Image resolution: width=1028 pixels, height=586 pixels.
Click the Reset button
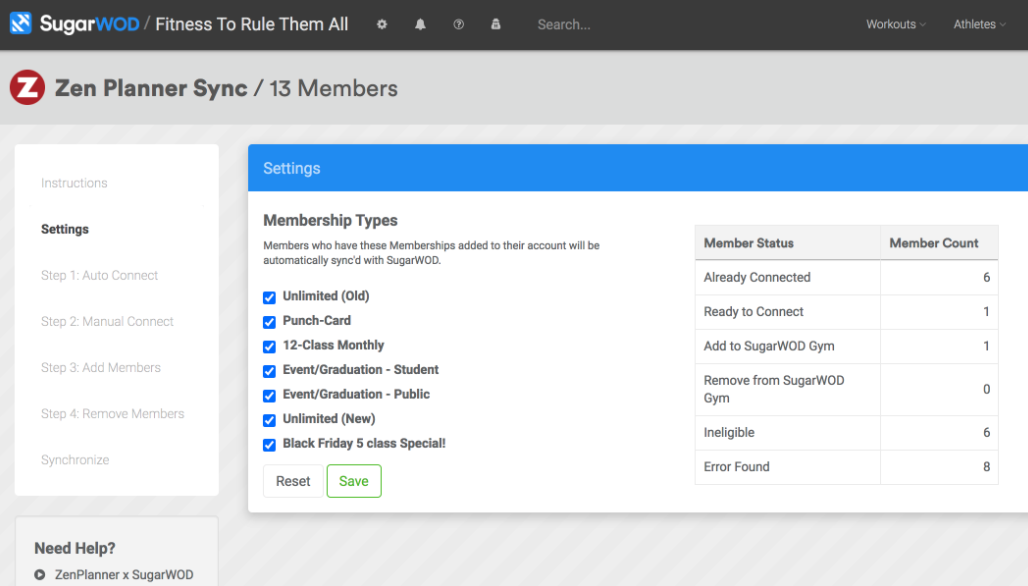point(293,481)
